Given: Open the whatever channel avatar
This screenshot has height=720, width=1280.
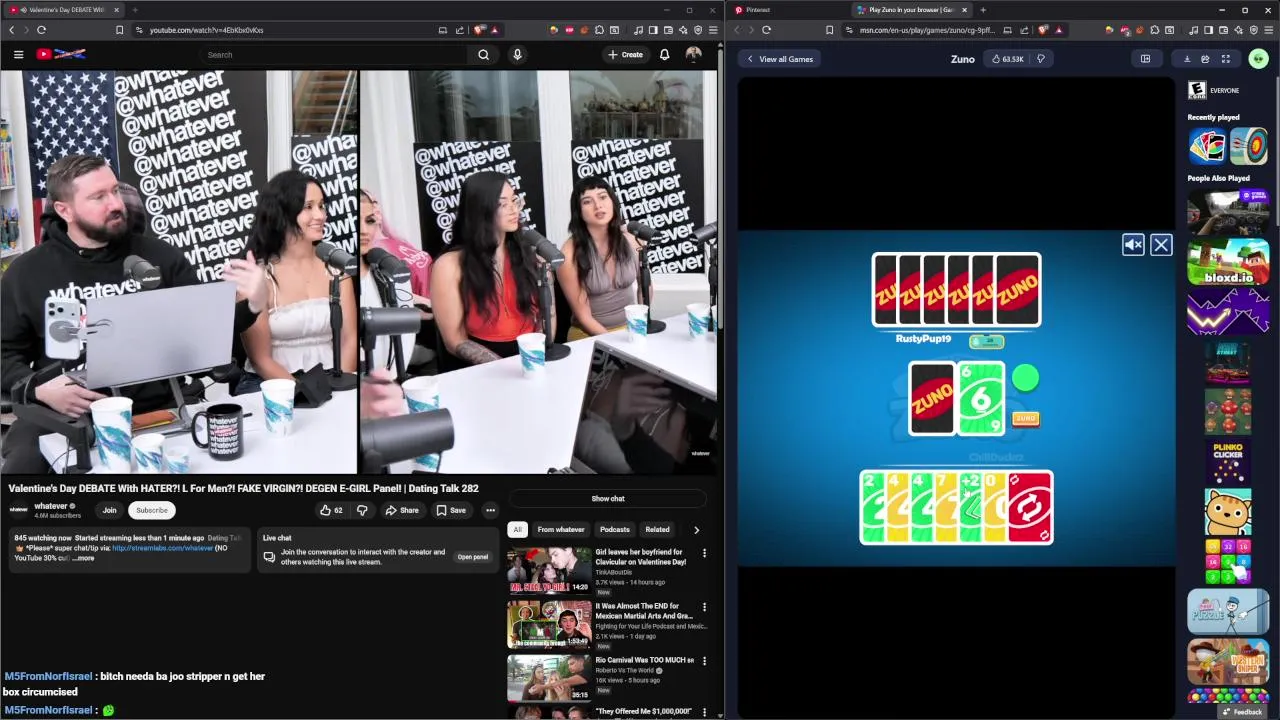Looking at the screenshot, I should (x=19, y=510).
